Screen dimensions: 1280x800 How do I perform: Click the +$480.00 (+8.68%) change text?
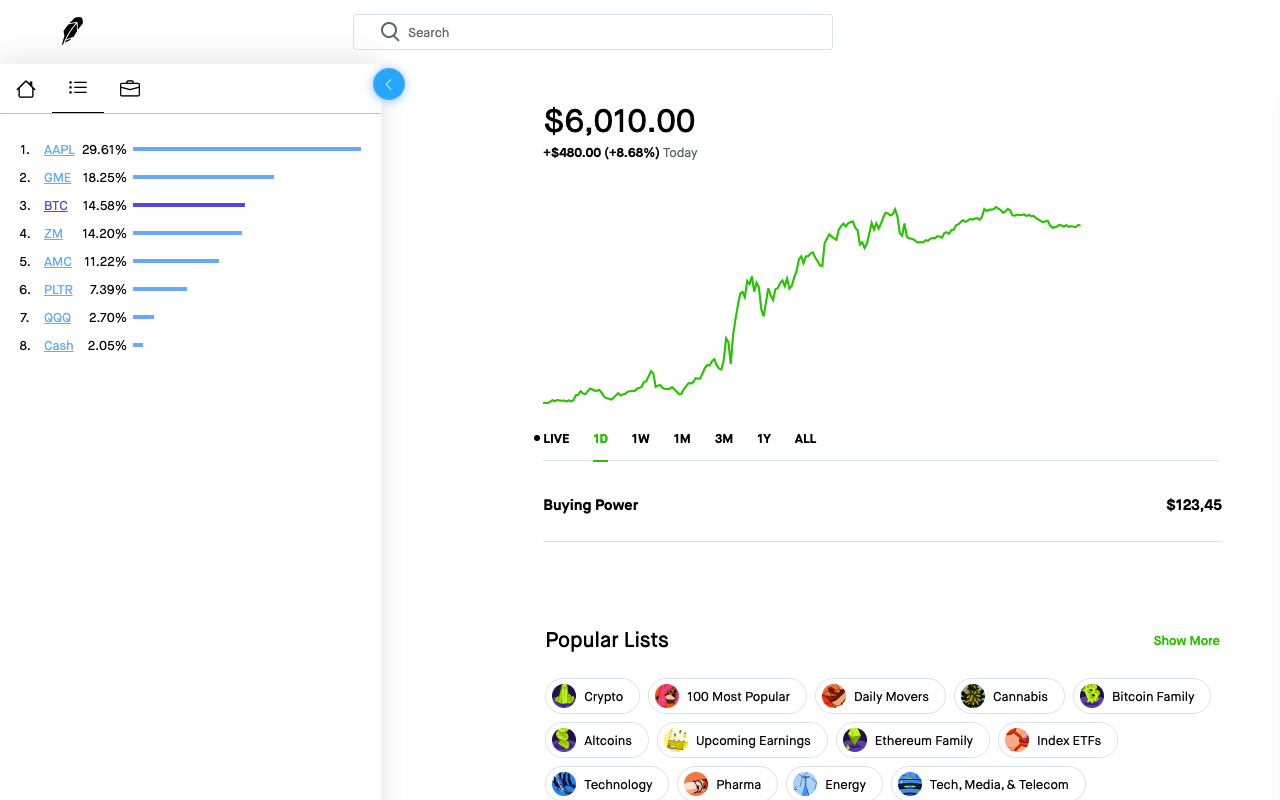click(x=601, y=153)
